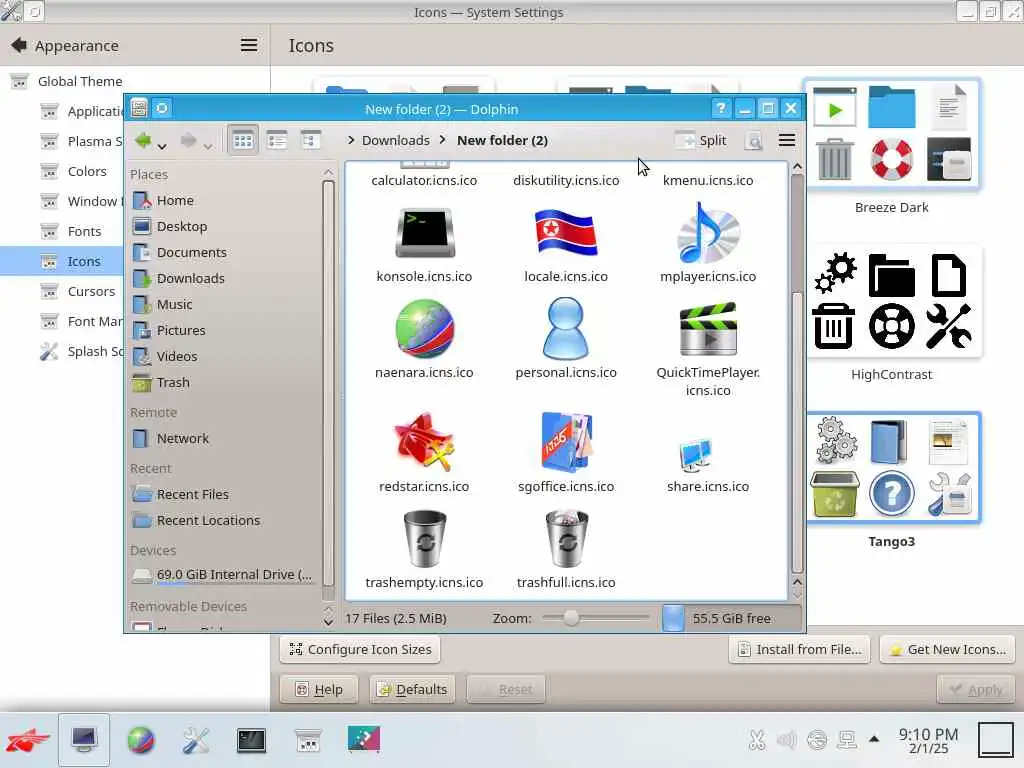Open forward-history dropdown arrow in Dolphin
Image resolution: width=1024 pixels, height=768 pixels.
click(207, 146)
